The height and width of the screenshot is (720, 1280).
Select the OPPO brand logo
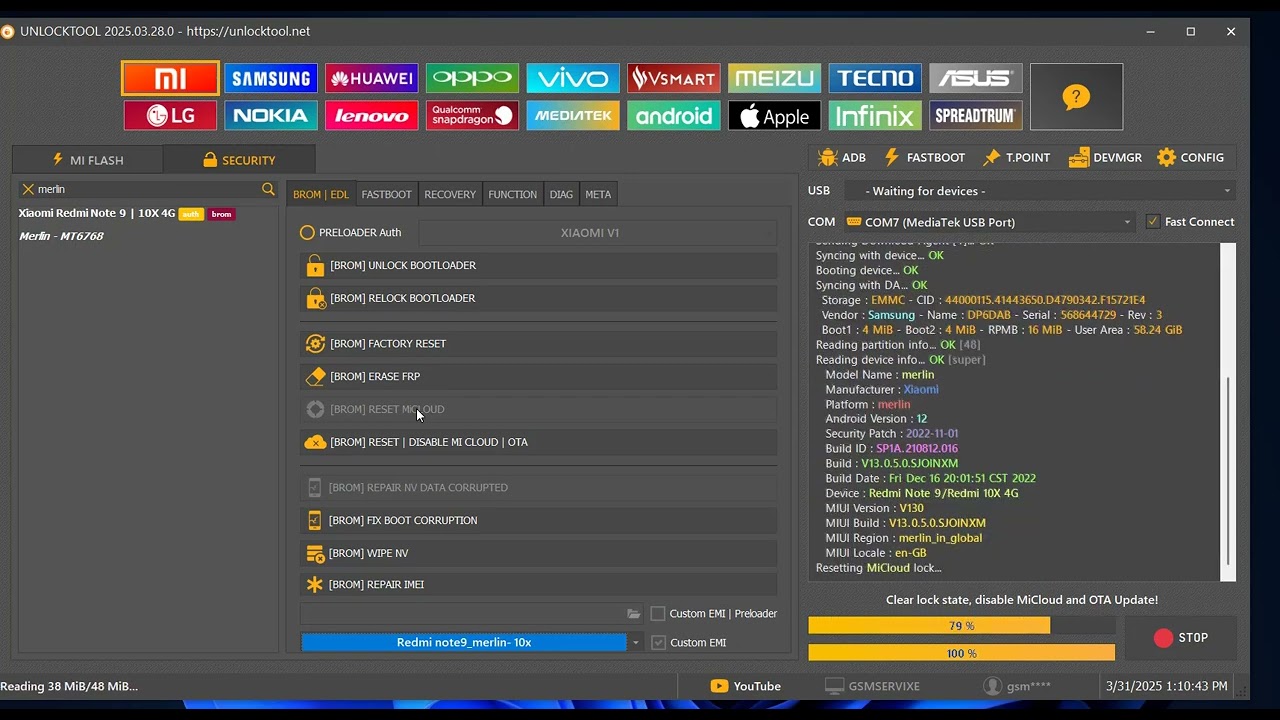click(x=472, y=79)
